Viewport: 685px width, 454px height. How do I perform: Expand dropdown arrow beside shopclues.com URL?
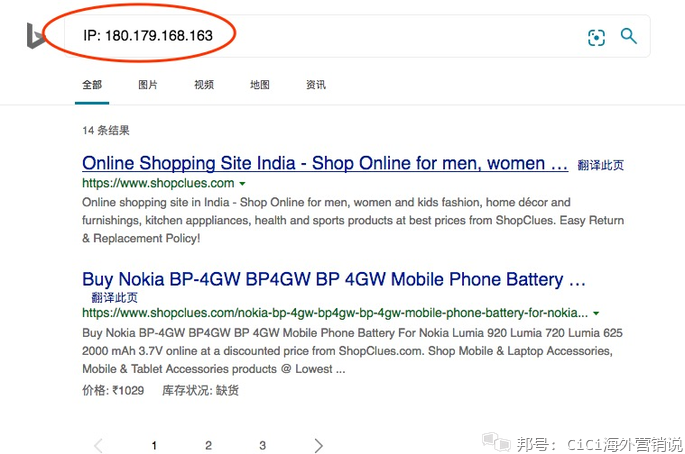coord(242,184)
